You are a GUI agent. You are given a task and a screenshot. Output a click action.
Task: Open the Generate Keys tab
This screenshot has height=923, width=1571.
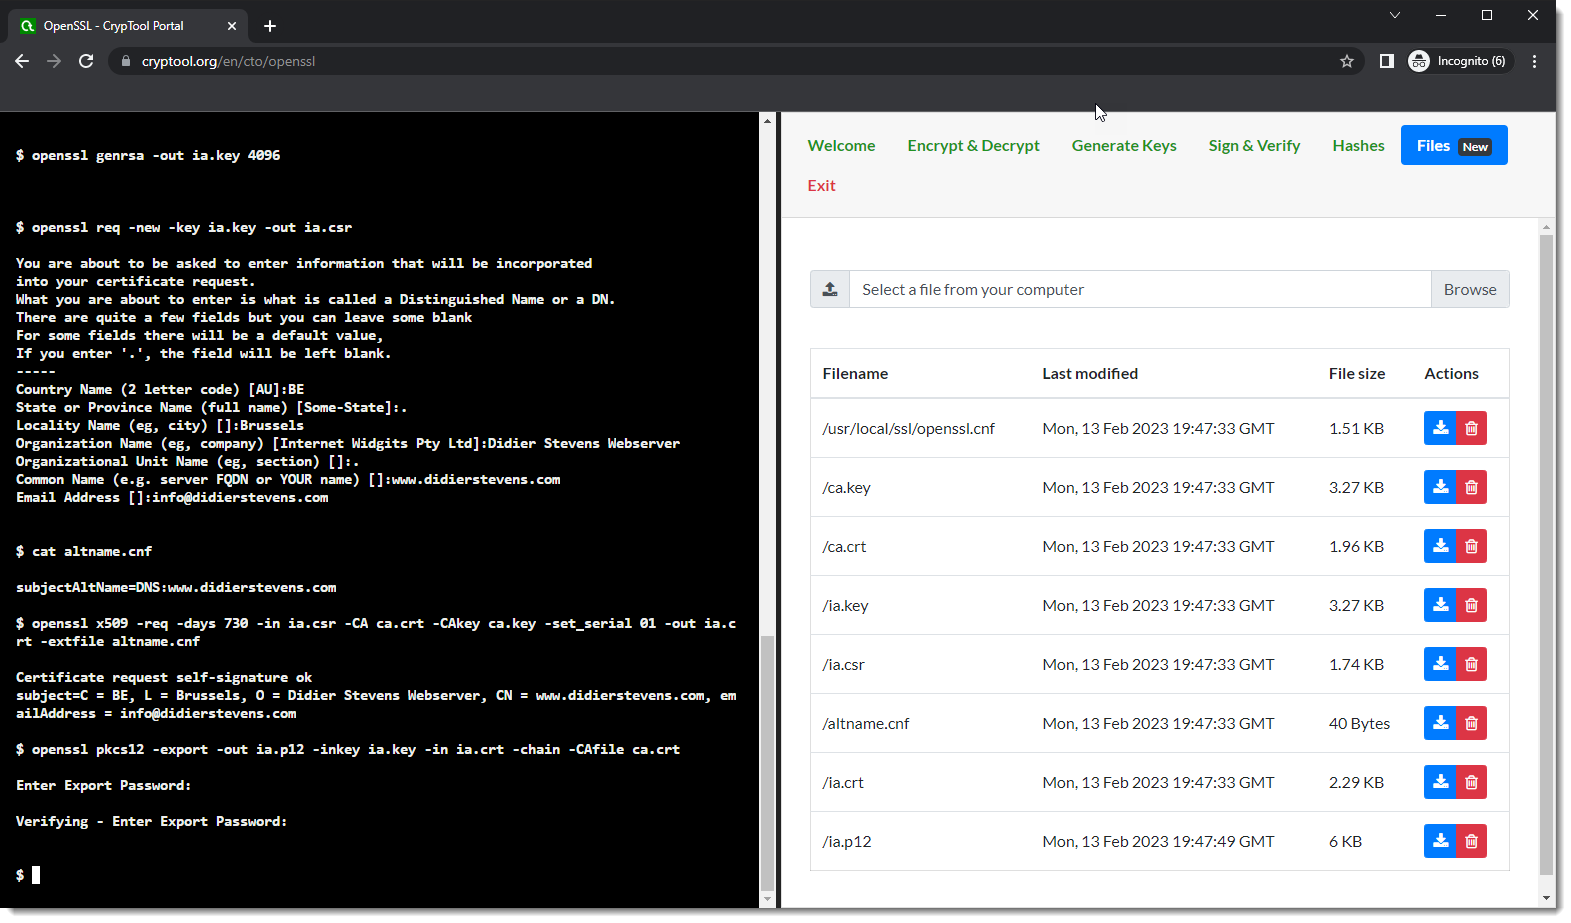coord(1123,145)
